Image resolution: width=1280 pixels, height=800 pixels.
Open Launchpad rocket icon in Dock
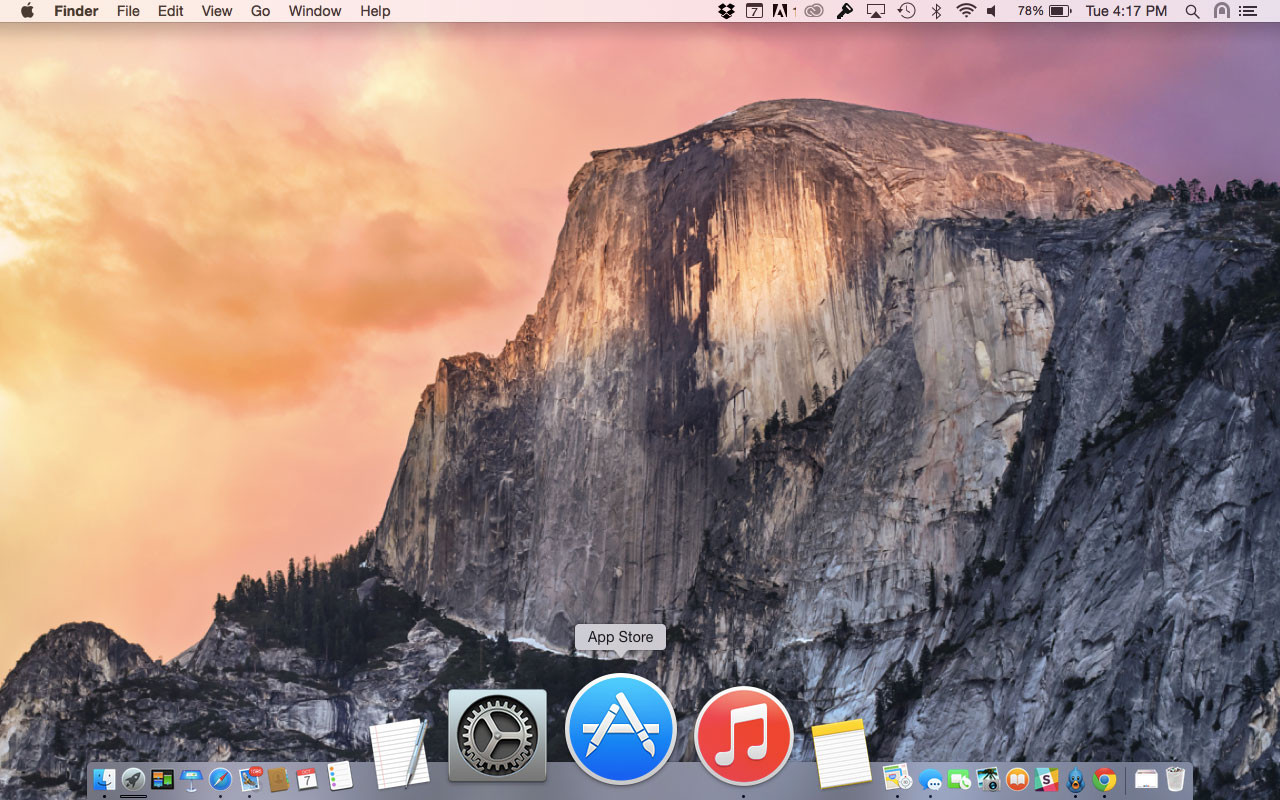click(133, 779)
